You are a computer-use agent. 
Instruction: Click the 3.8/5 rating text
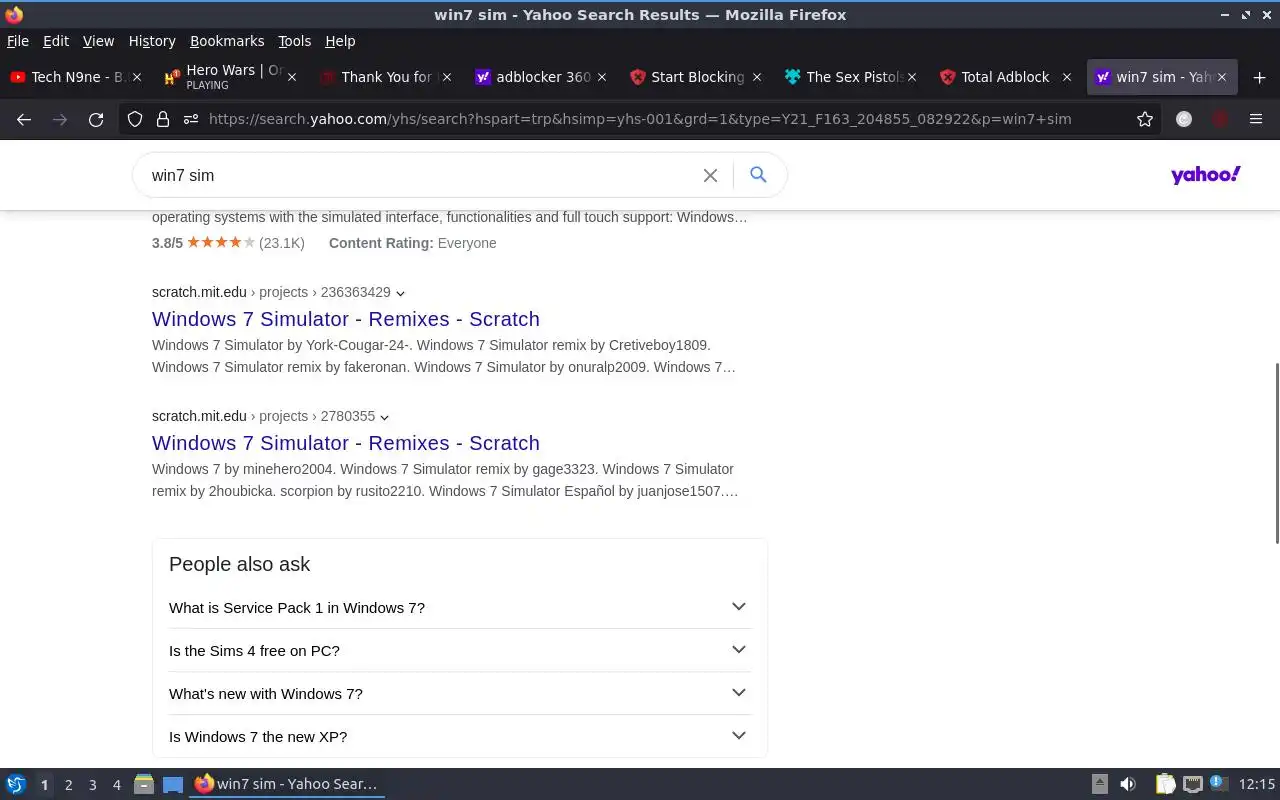pos(167,243)
